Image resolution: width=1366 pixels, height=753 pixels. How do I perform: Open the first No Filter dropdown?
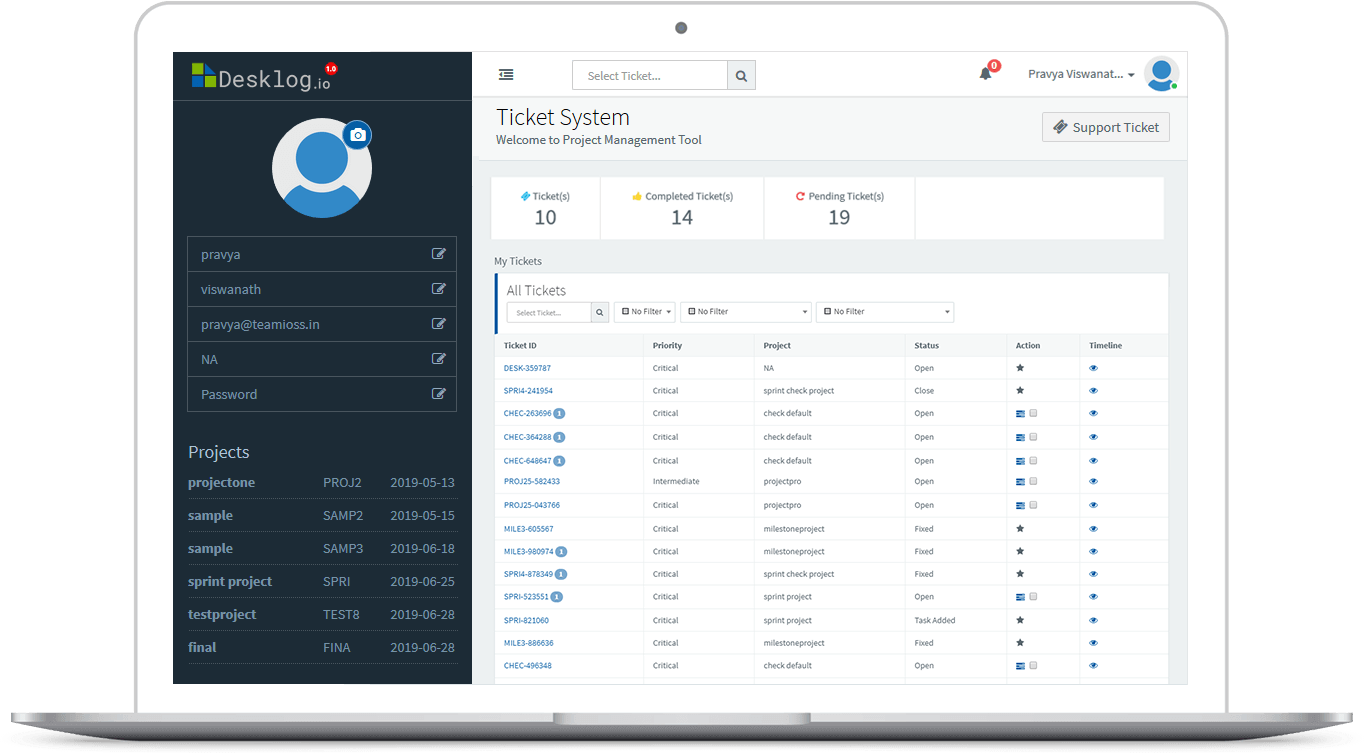644,312
